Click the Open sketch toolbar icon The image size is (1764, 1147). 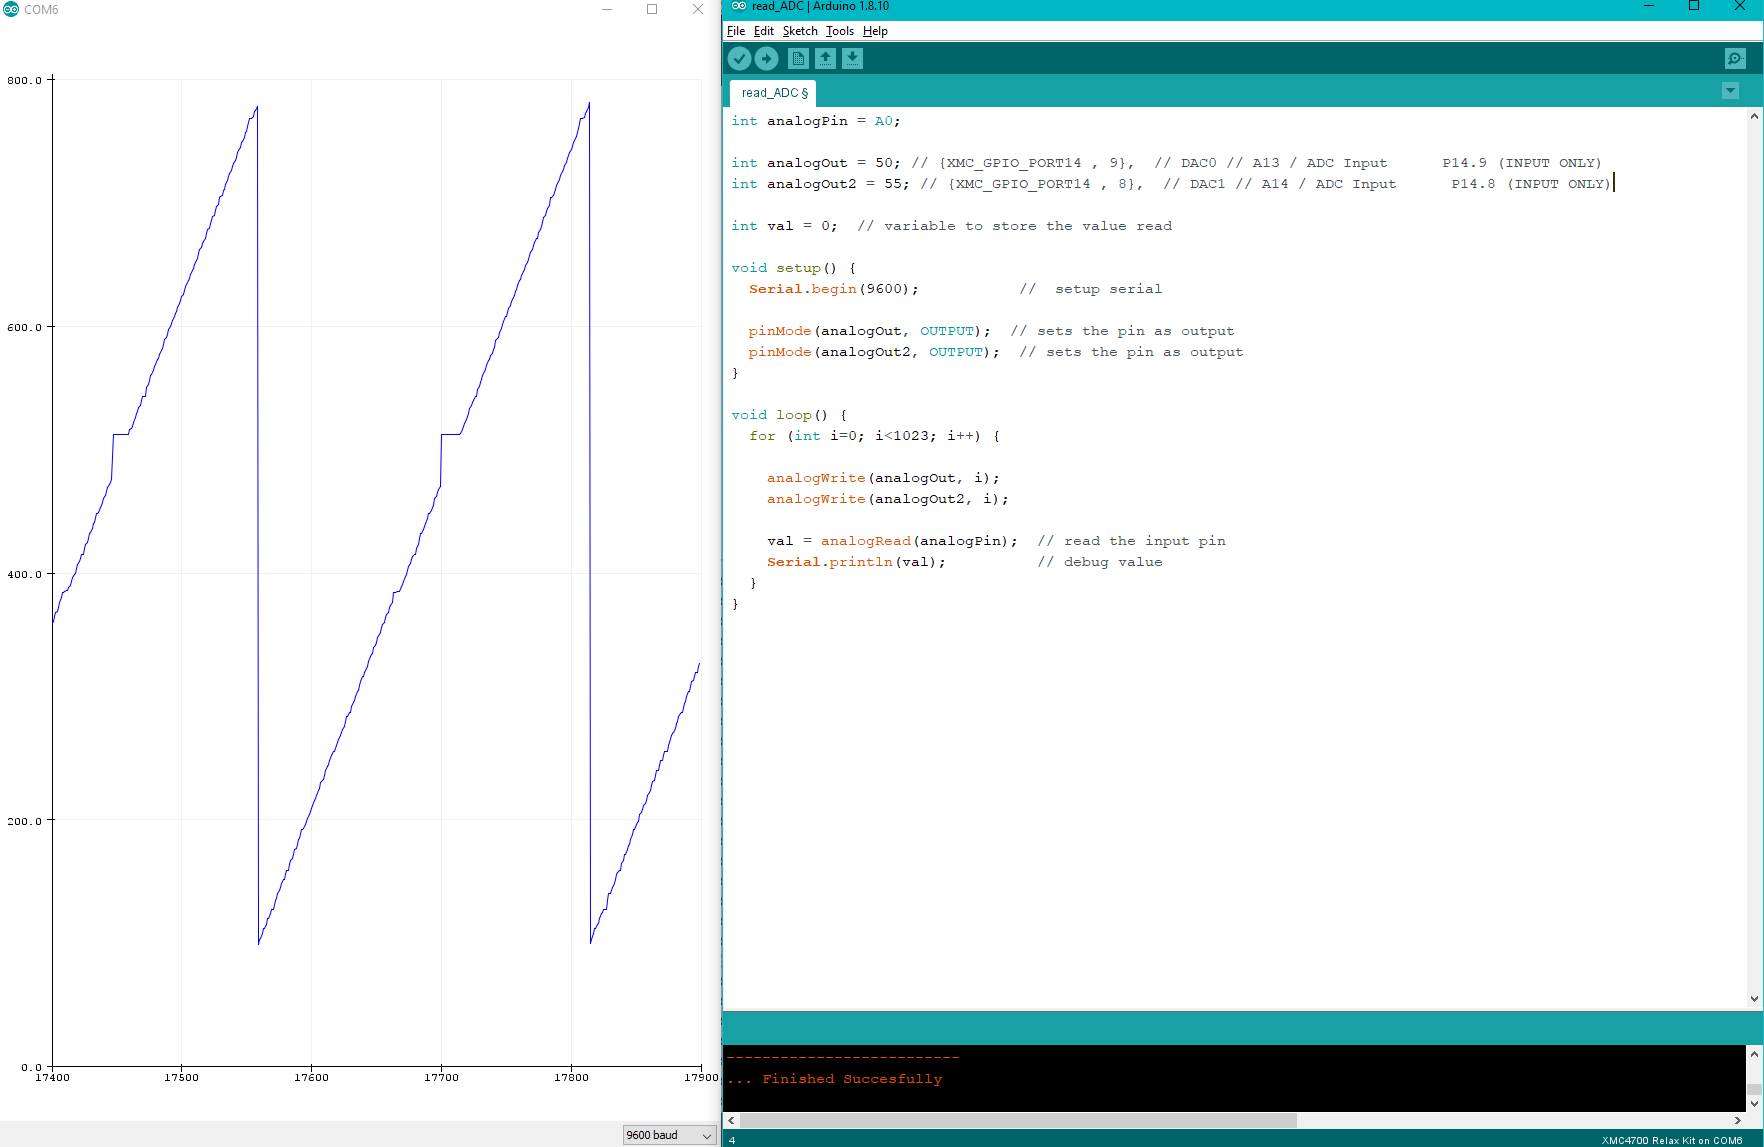coord(824,58)
